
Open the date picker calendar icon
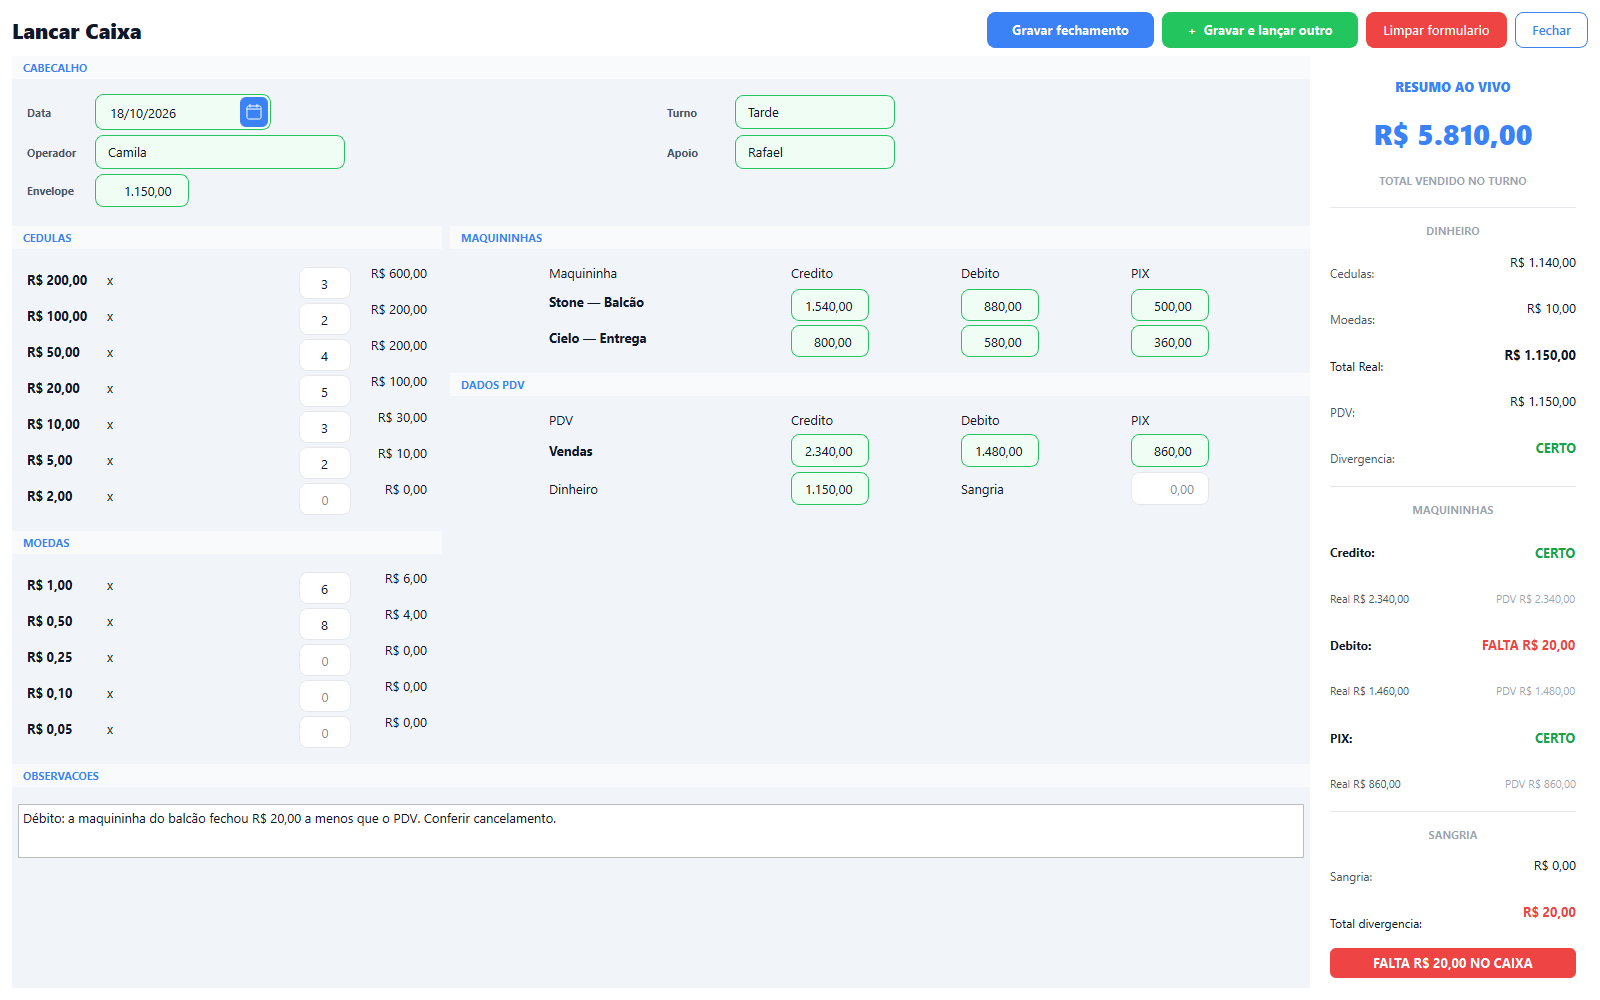(x=254, y=112)
